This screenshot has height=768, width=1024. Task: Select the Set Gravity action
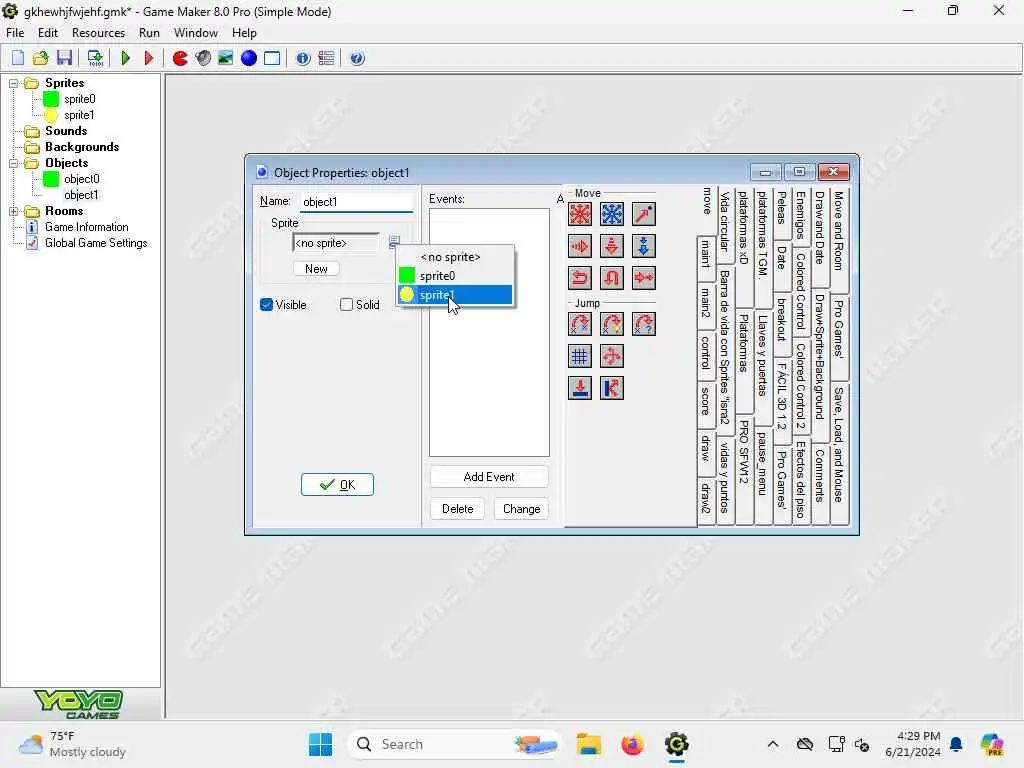644,246
